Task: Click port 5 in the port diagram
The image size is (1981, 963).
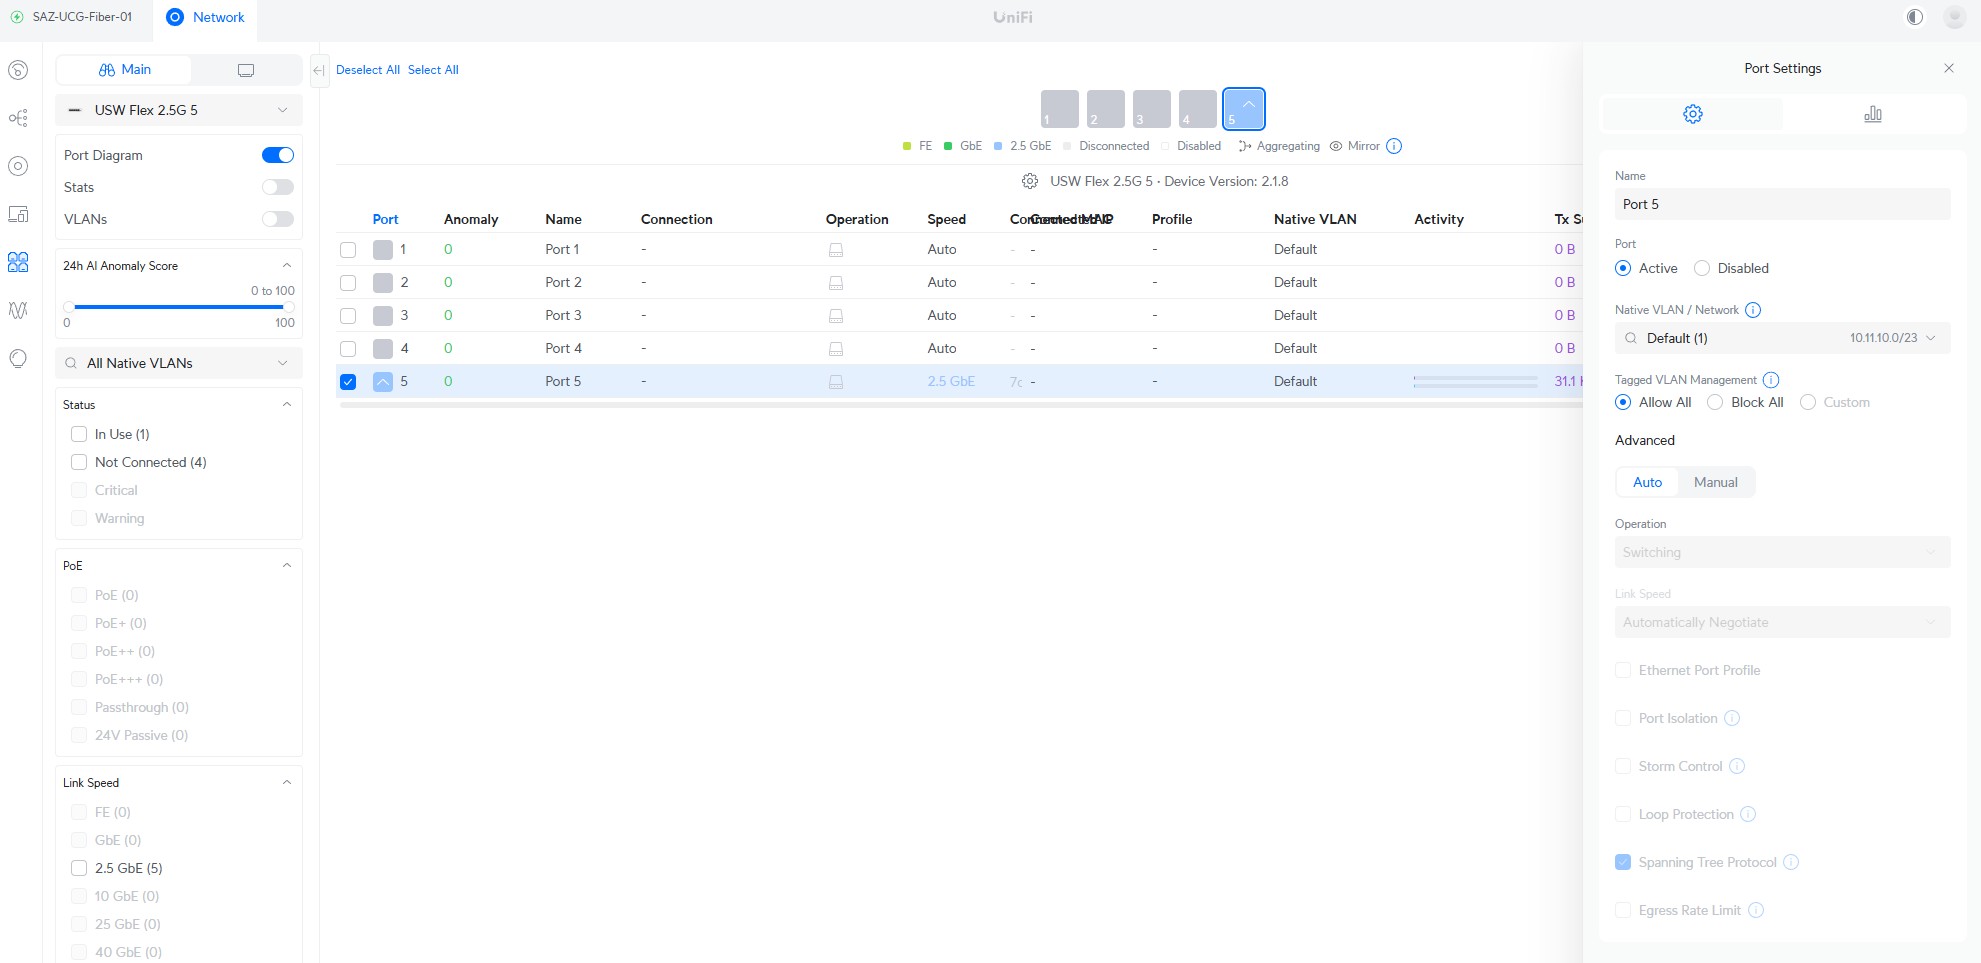Action: (x=1243, y=109)
